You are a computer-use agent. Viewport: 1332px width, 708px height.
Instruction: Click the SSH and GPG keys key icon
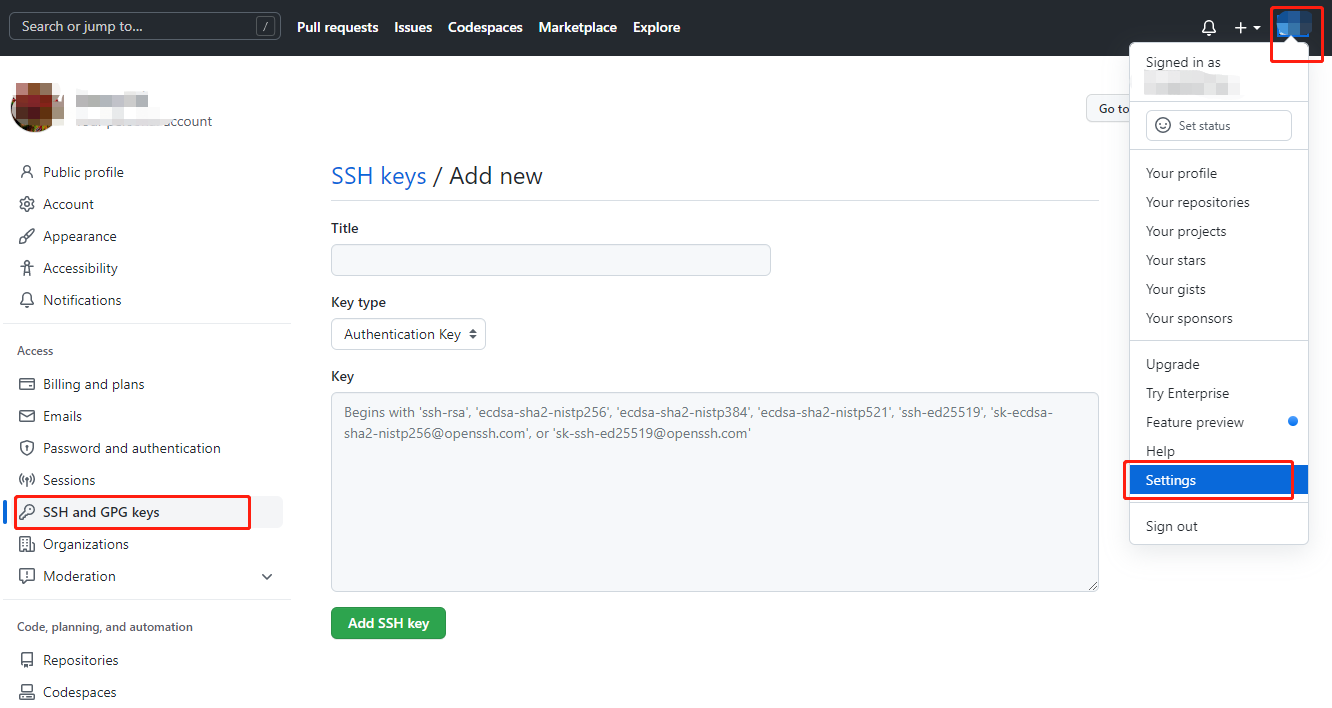point(27,512)
